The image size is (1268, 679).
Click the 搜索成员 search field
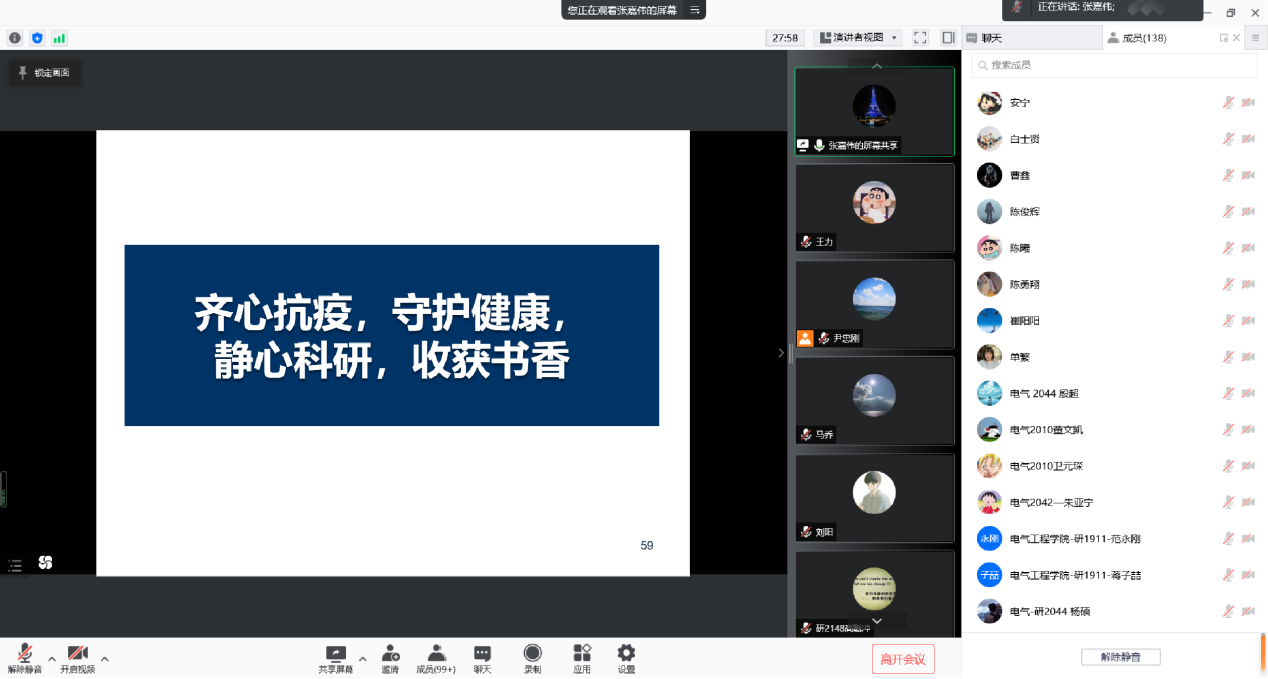pos(1115,65)
